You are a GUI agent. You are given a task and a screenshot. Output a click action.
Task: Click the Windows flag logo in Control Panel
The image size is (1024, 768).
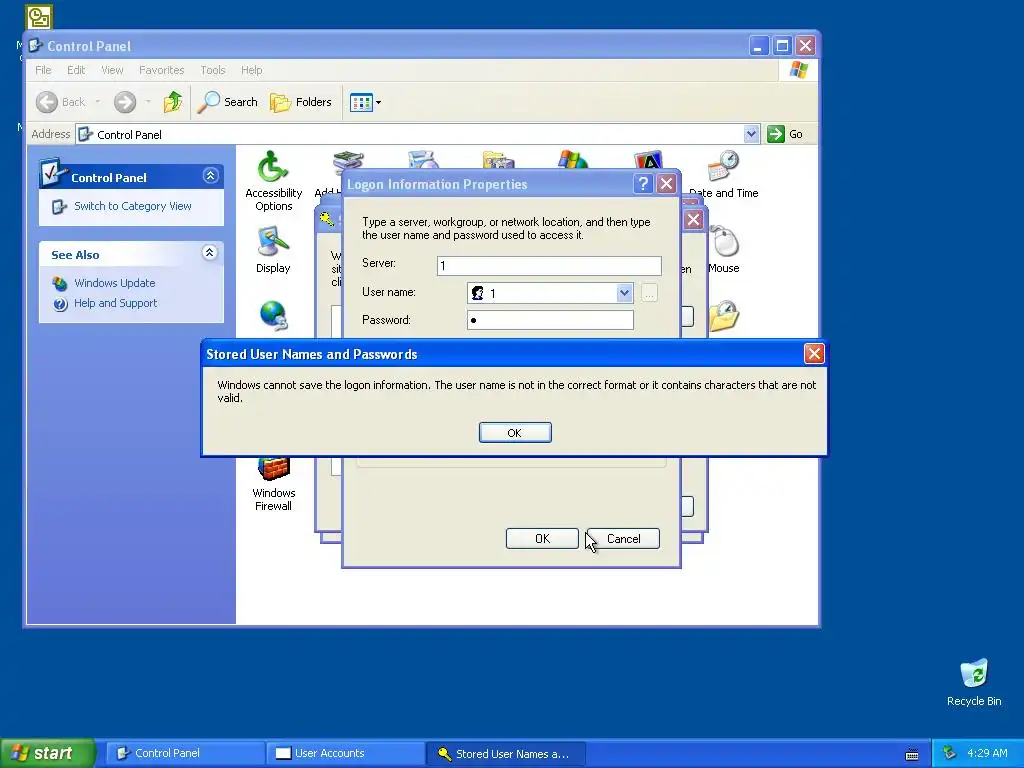coord(798,70)
